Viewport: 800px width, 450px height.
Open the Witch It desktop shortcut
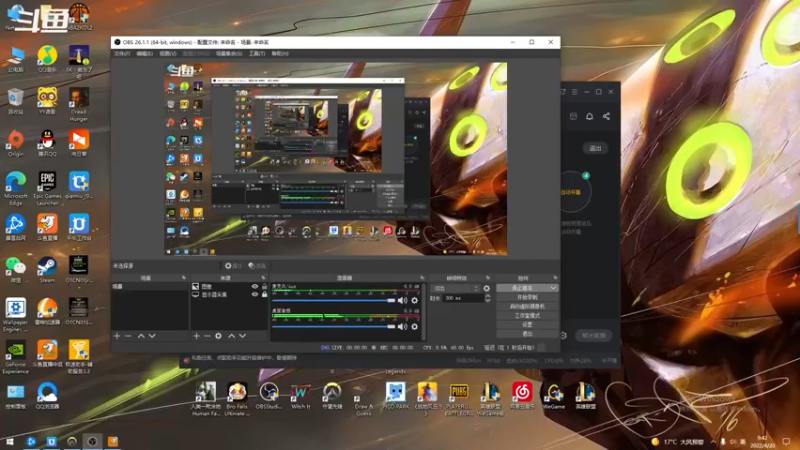tap(301, 396)
